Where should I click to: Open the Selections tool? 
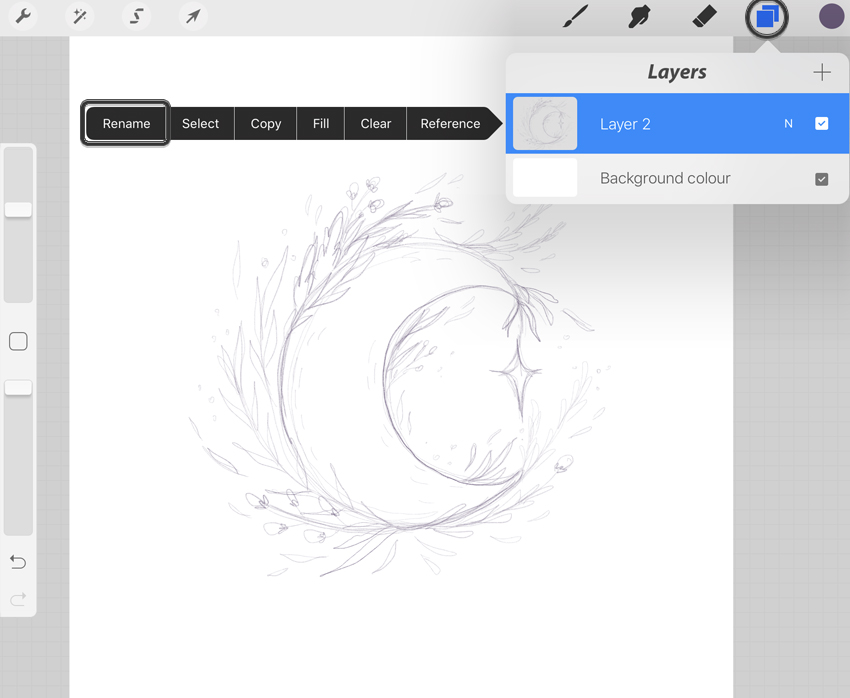pos(136,16)
